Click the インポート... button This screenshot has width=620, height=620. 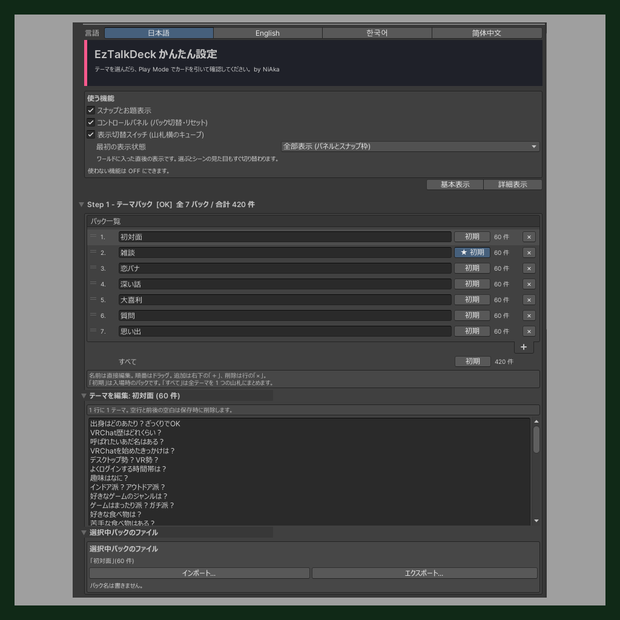(x=199, y=573)
